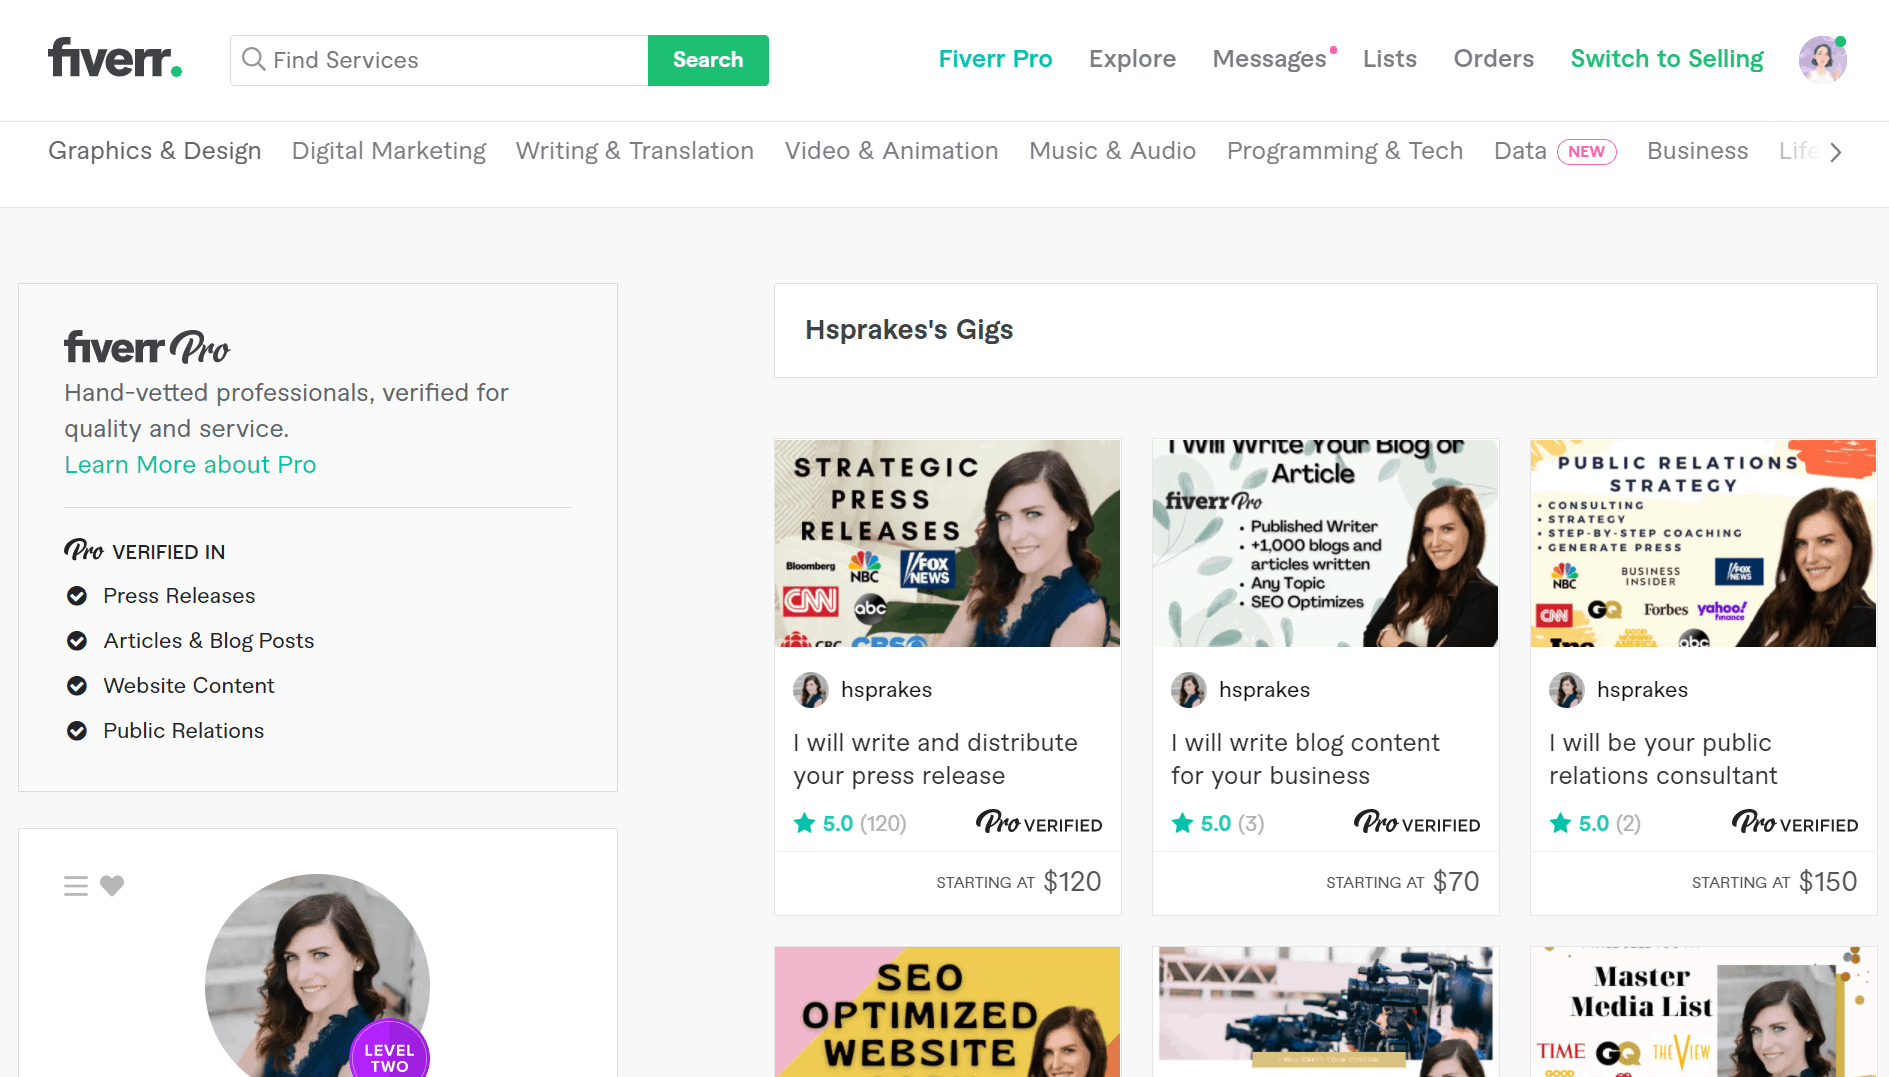Click Starting at $70 price
Screen dimensions: 1889x1077
point(1403,882)
